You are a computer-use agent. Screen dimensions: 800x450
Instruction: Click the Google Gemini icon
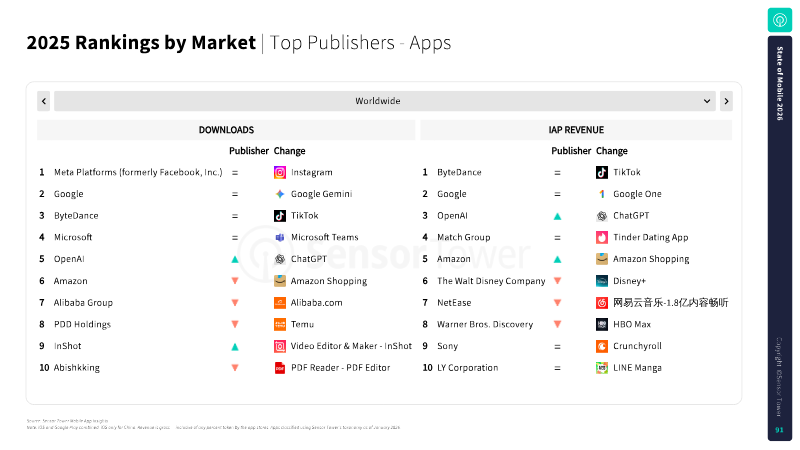tap(280, 194)
